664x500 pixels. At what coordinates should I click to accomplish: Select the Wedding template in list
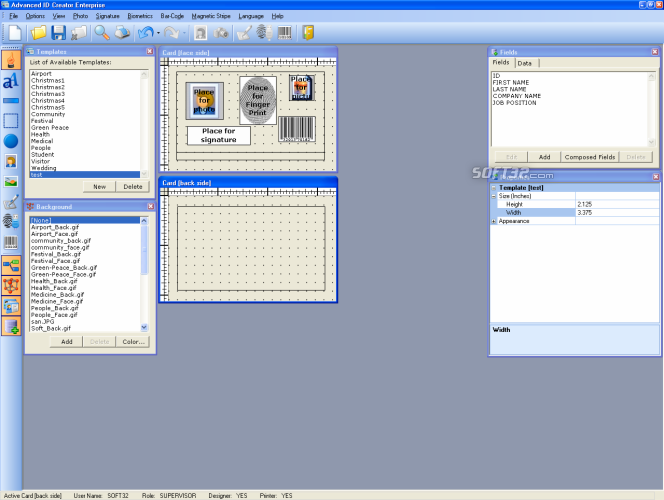click(x=85, y=168)
